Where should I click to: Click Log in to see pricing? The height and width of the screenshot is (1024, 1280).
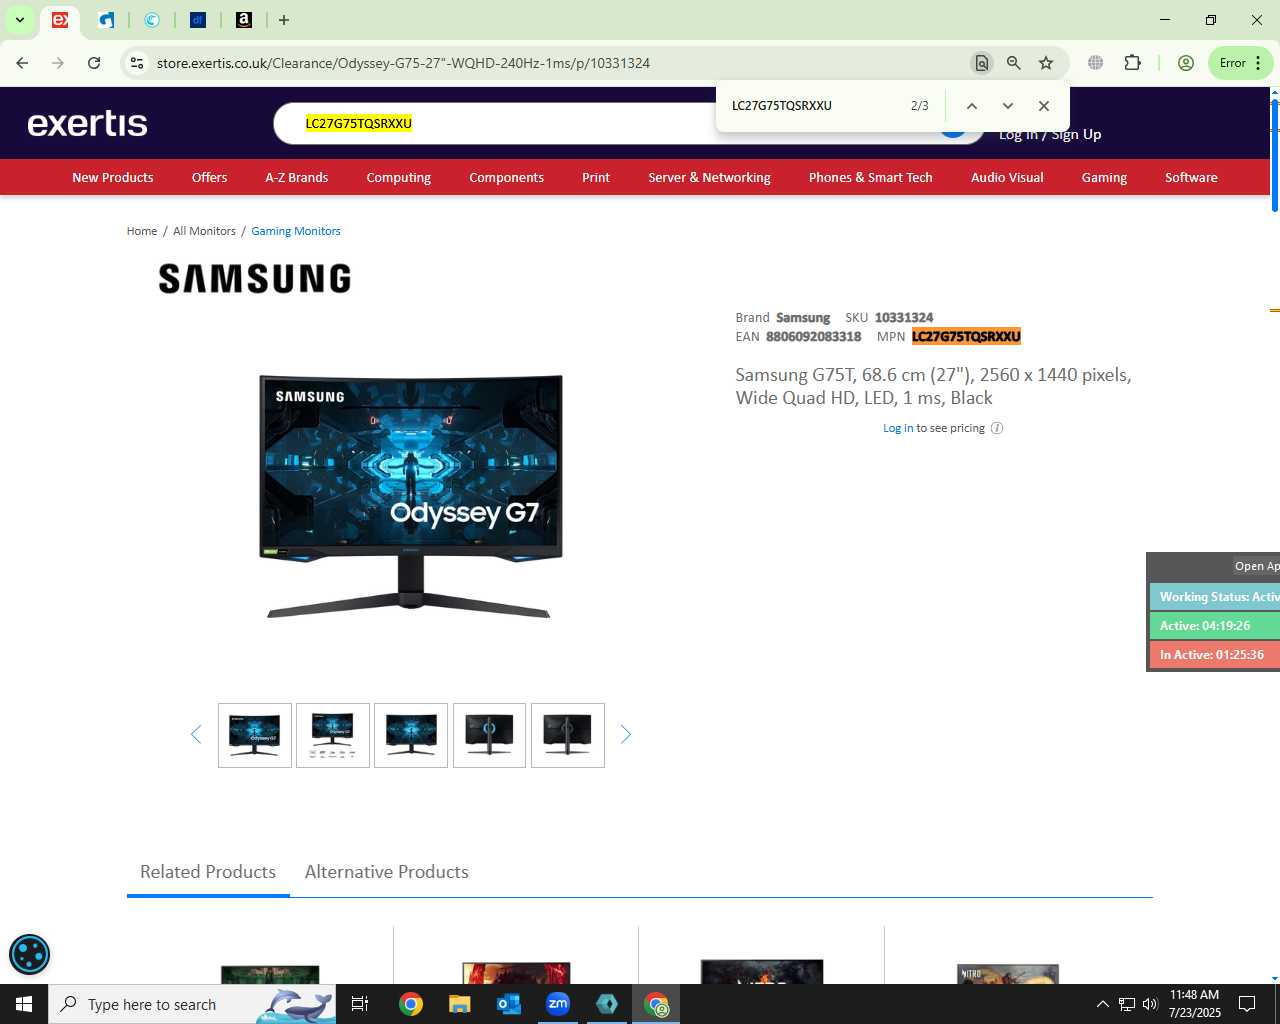898,428
